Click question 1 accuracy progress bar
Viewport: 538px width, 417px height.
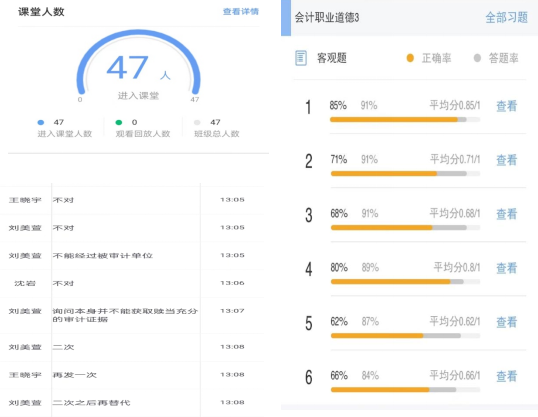tap(405, 119)
